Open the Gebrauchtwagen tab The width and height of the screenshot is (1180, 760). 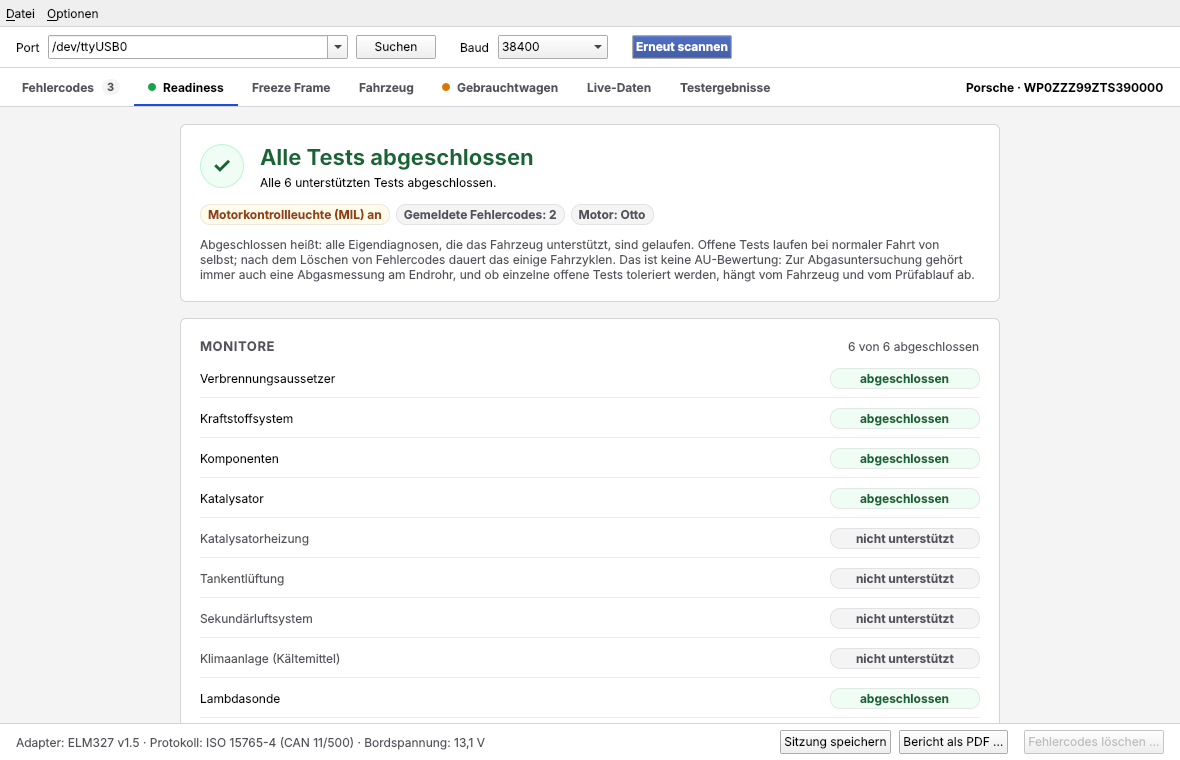[500, 87]
